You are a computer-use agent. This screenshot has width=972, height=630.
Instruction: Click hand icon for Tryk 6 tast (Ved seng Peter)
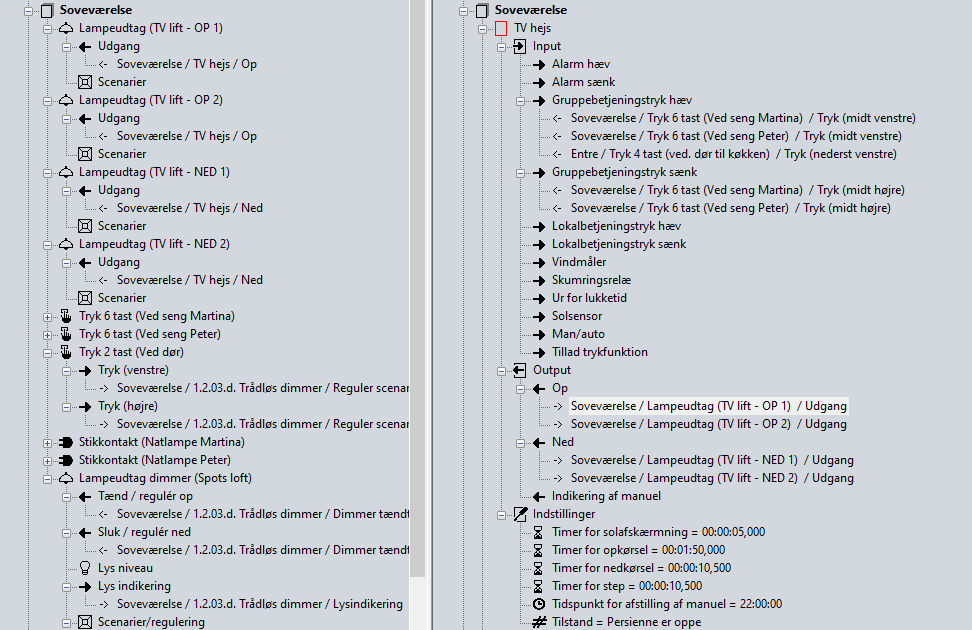pos(66,334)
